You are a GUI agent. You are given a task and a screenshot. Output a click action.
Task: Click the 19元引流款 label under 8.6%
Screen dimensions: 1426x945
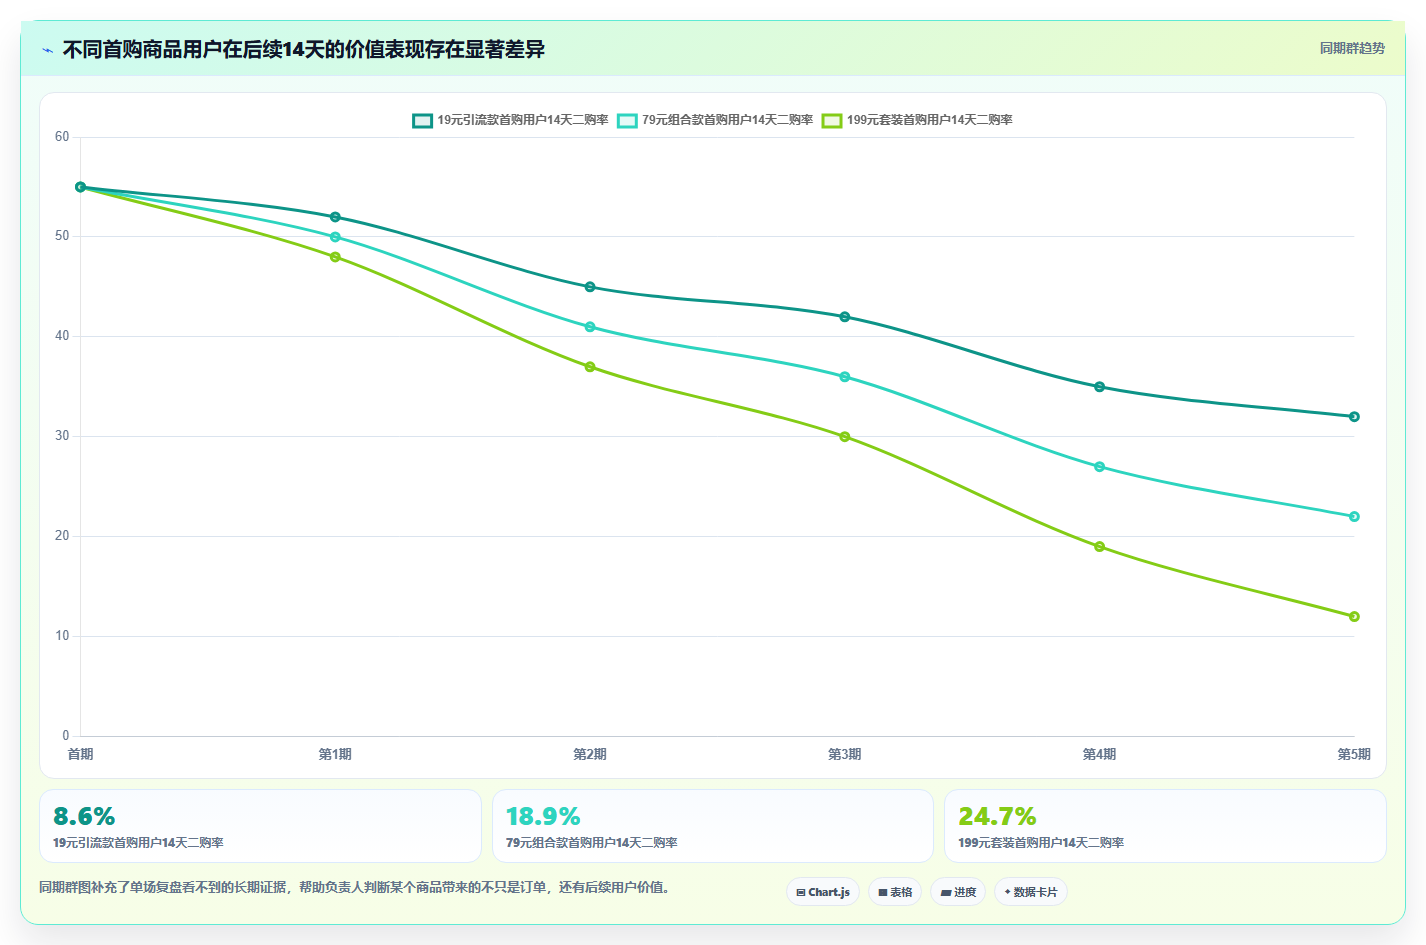tap(138, 843)
